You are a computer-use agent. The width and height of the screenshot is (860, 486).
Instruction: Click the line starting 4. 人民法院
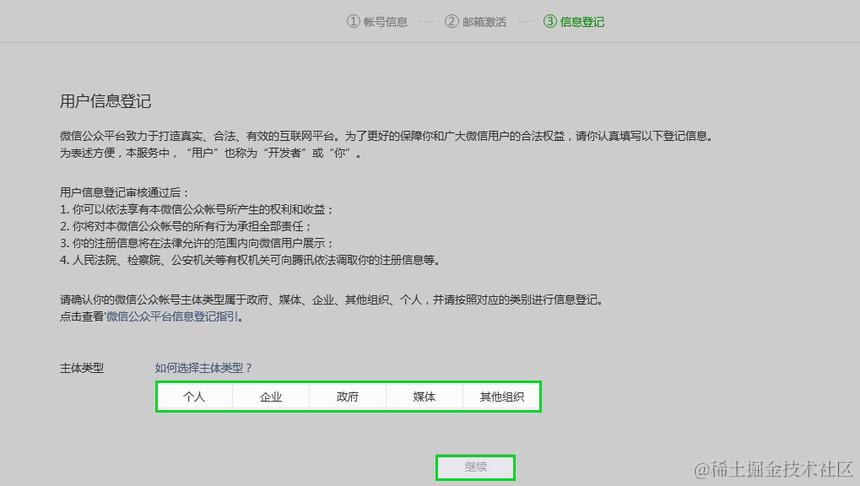point(250,260)
